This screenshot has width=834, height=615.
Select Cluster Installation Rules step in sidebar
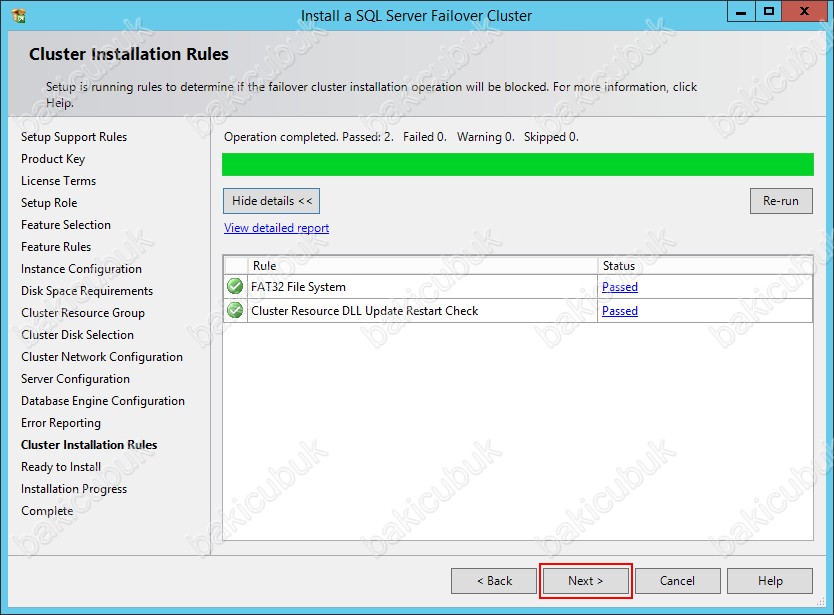click(89, 445)
